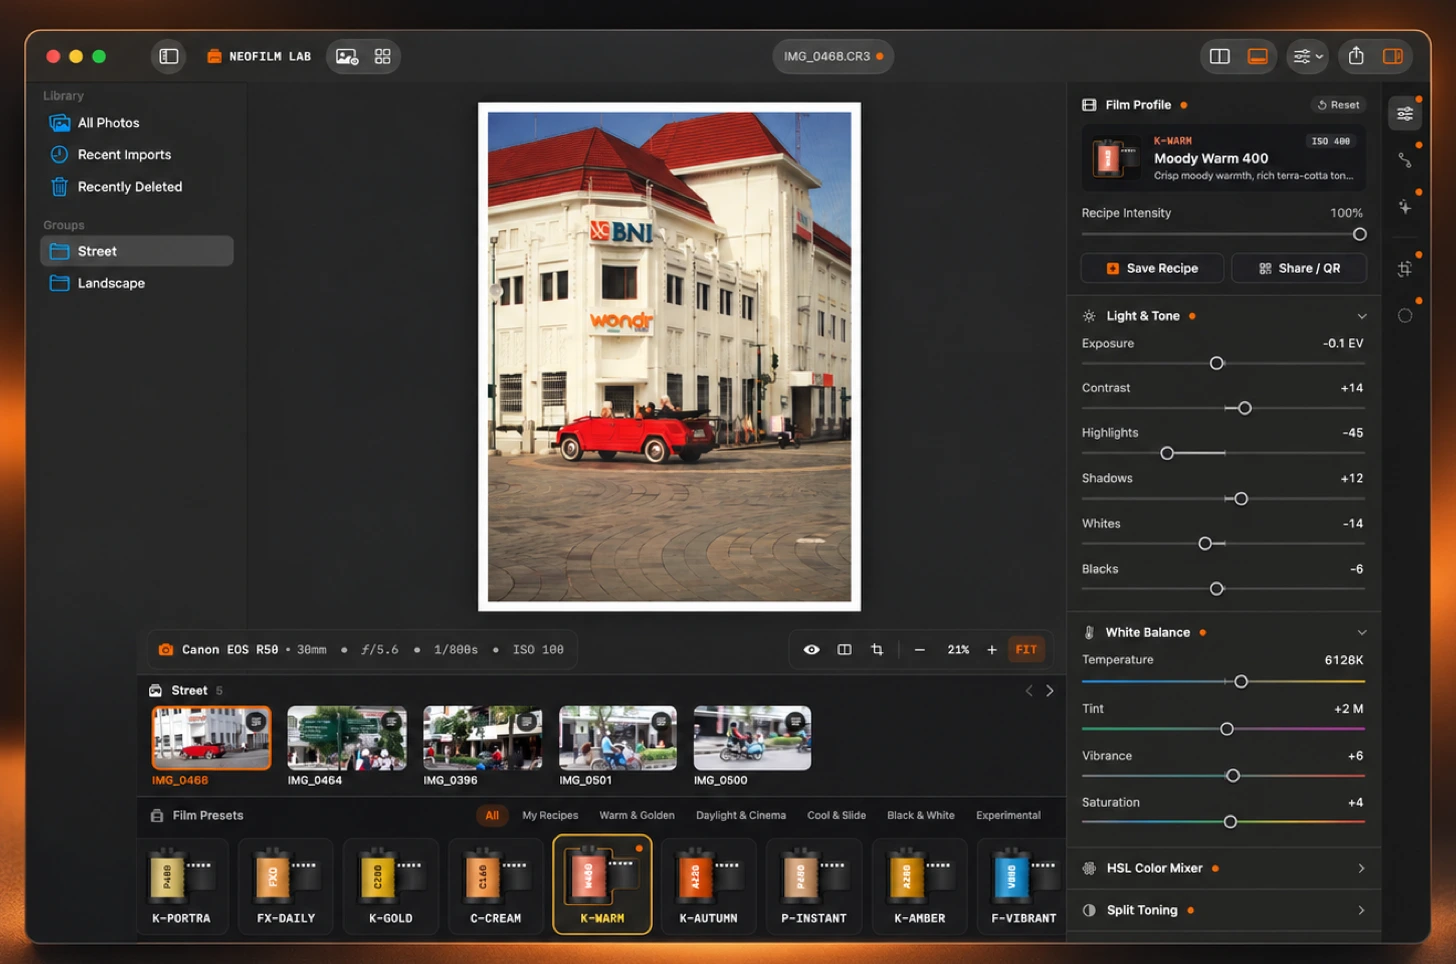Image resolution: width=1456 pixels, height=964 pixels.
Task: Open the adjustments settings dropdown in toolbar
Action: (1308, 56)
